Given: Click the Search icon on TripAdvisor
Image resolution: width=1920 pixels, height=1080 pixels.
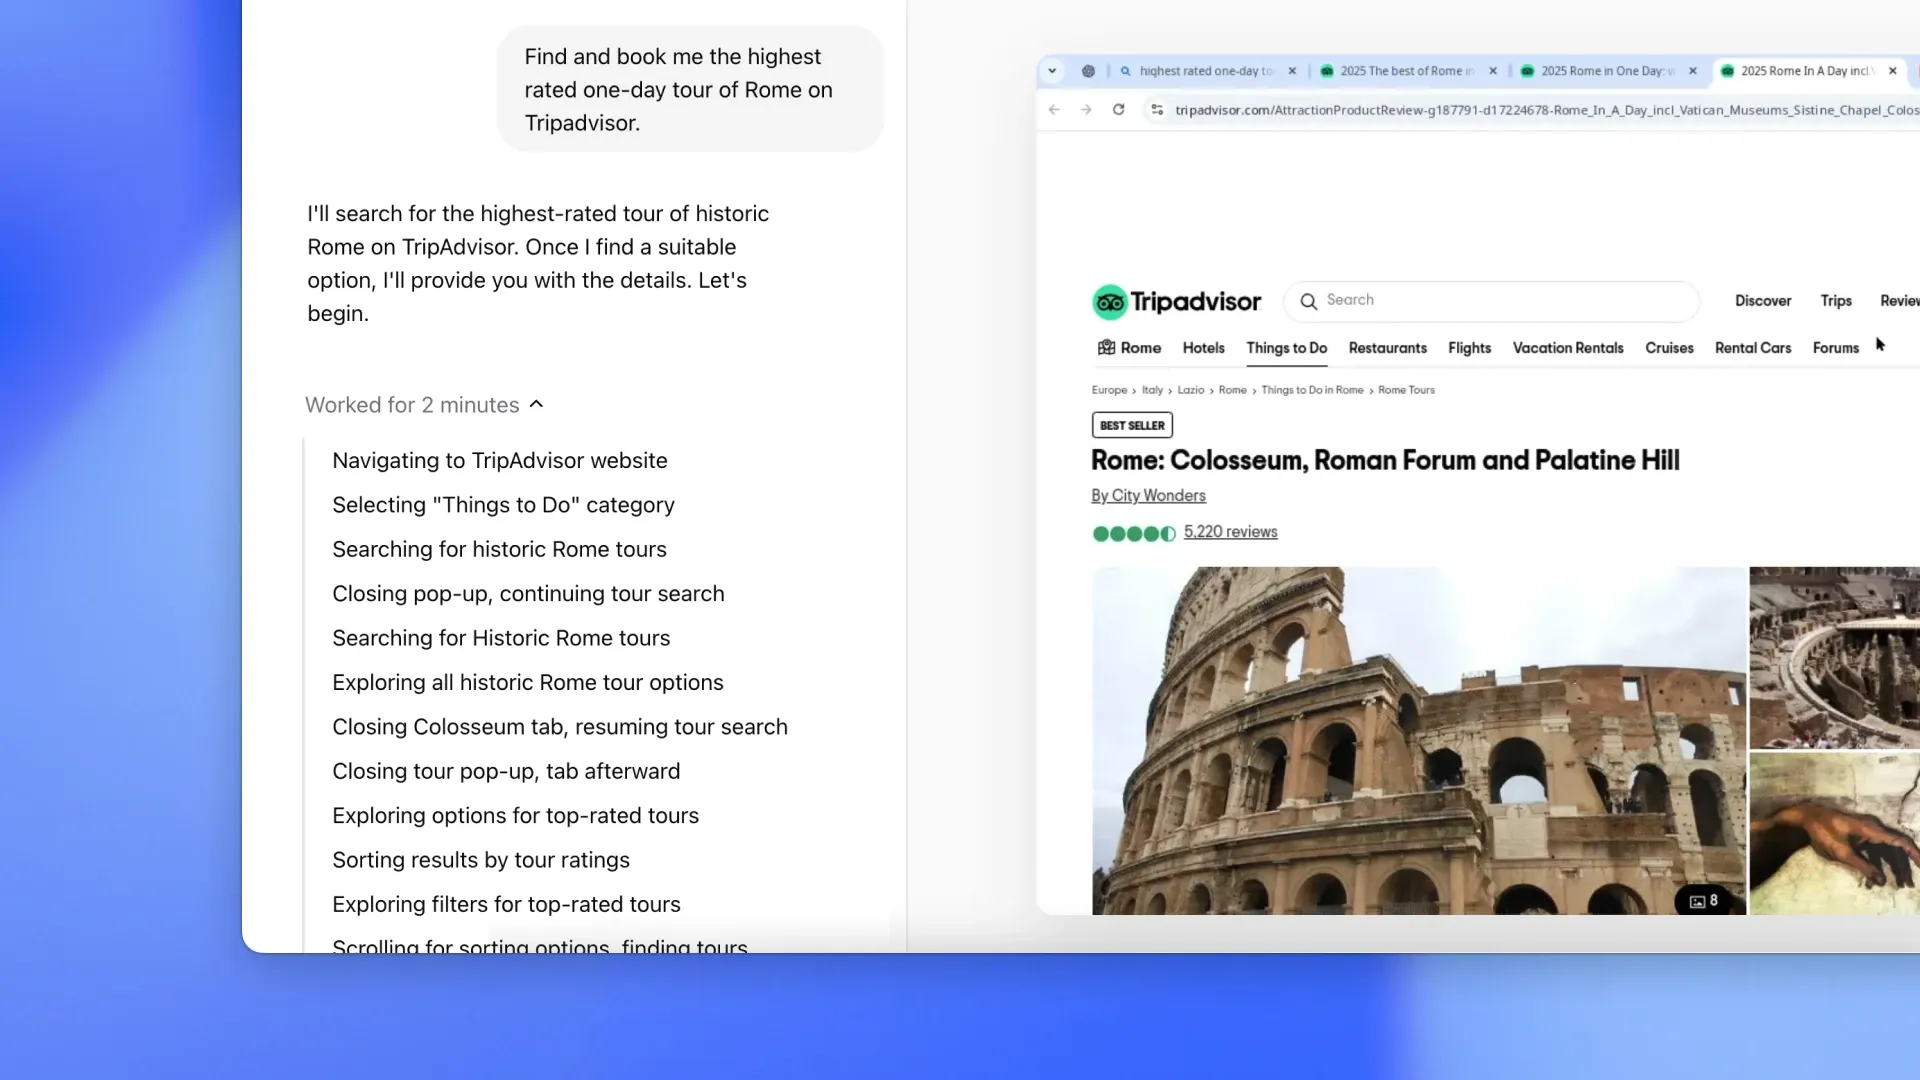Looking at the screenshot, I should [1309, 301].
